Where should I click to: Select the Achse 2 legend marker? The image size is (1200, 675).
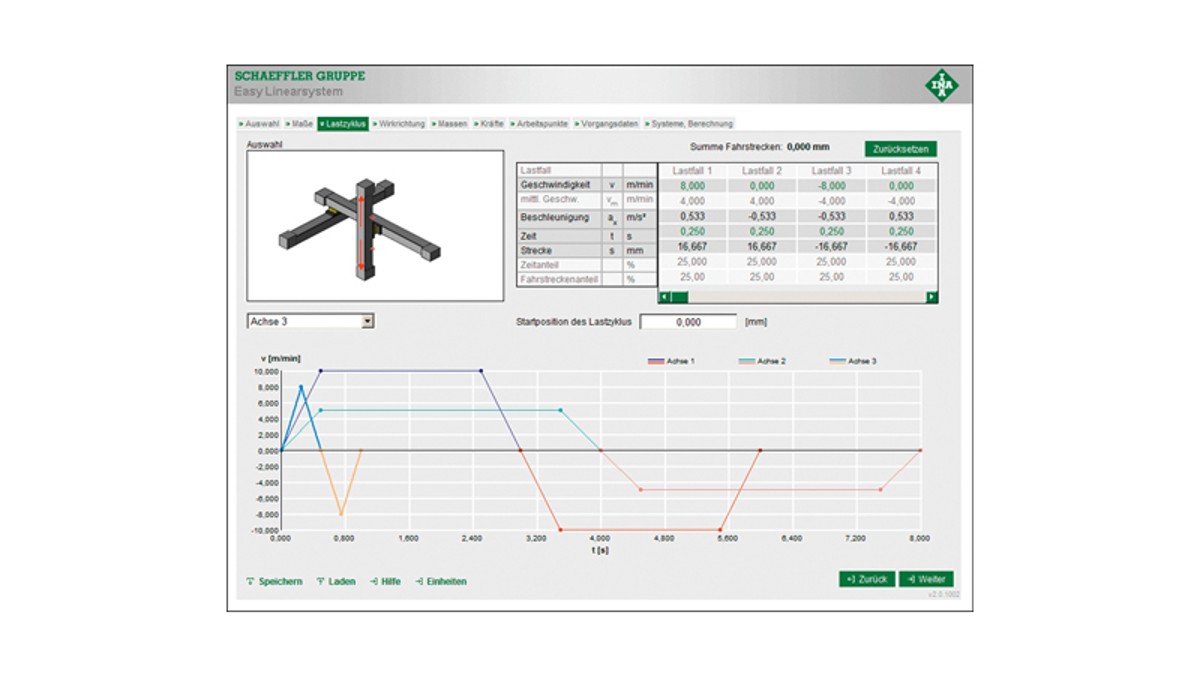pos(746,361)
